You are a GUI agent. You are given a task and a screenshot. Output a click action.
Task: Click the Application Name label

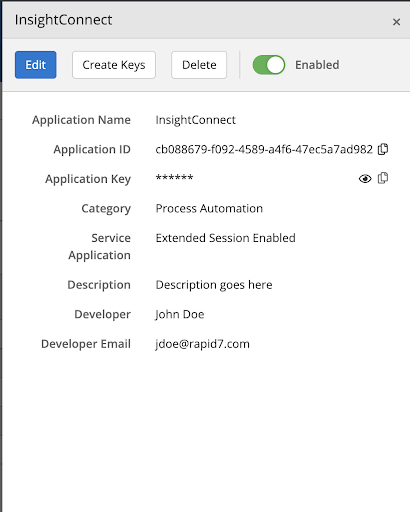tap(81, 120)
